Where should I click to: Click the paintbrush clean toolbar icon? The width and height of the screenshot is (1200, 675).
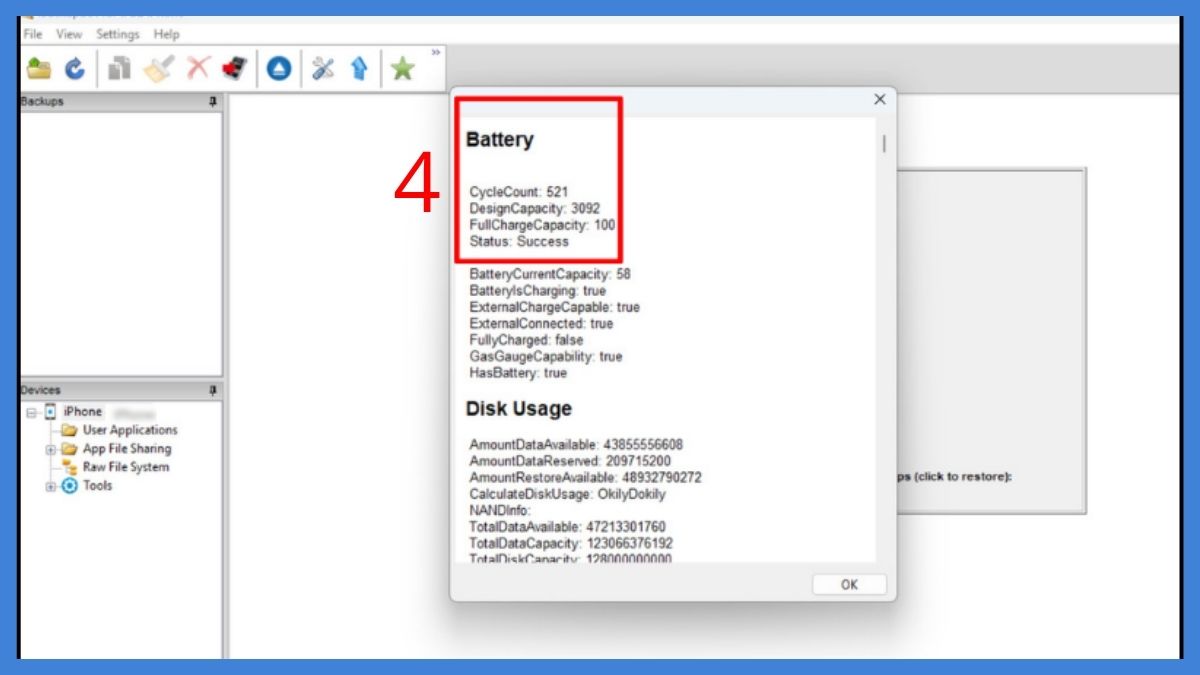coord(159,68)
